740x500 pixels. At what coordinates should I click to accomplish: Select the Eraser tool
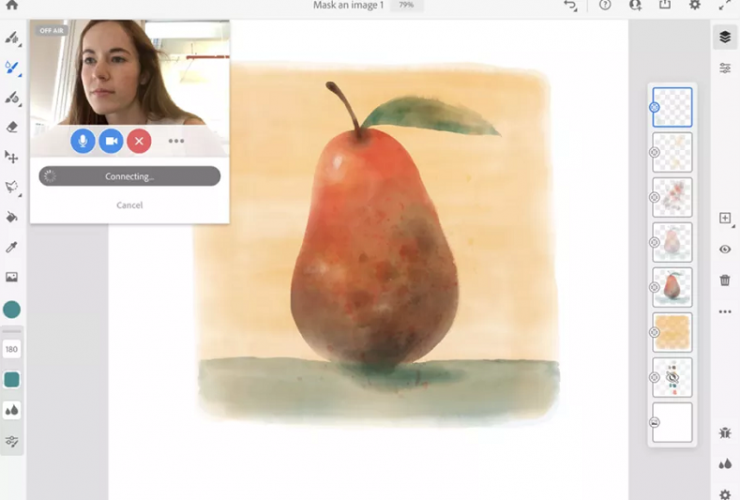(12, 127)
